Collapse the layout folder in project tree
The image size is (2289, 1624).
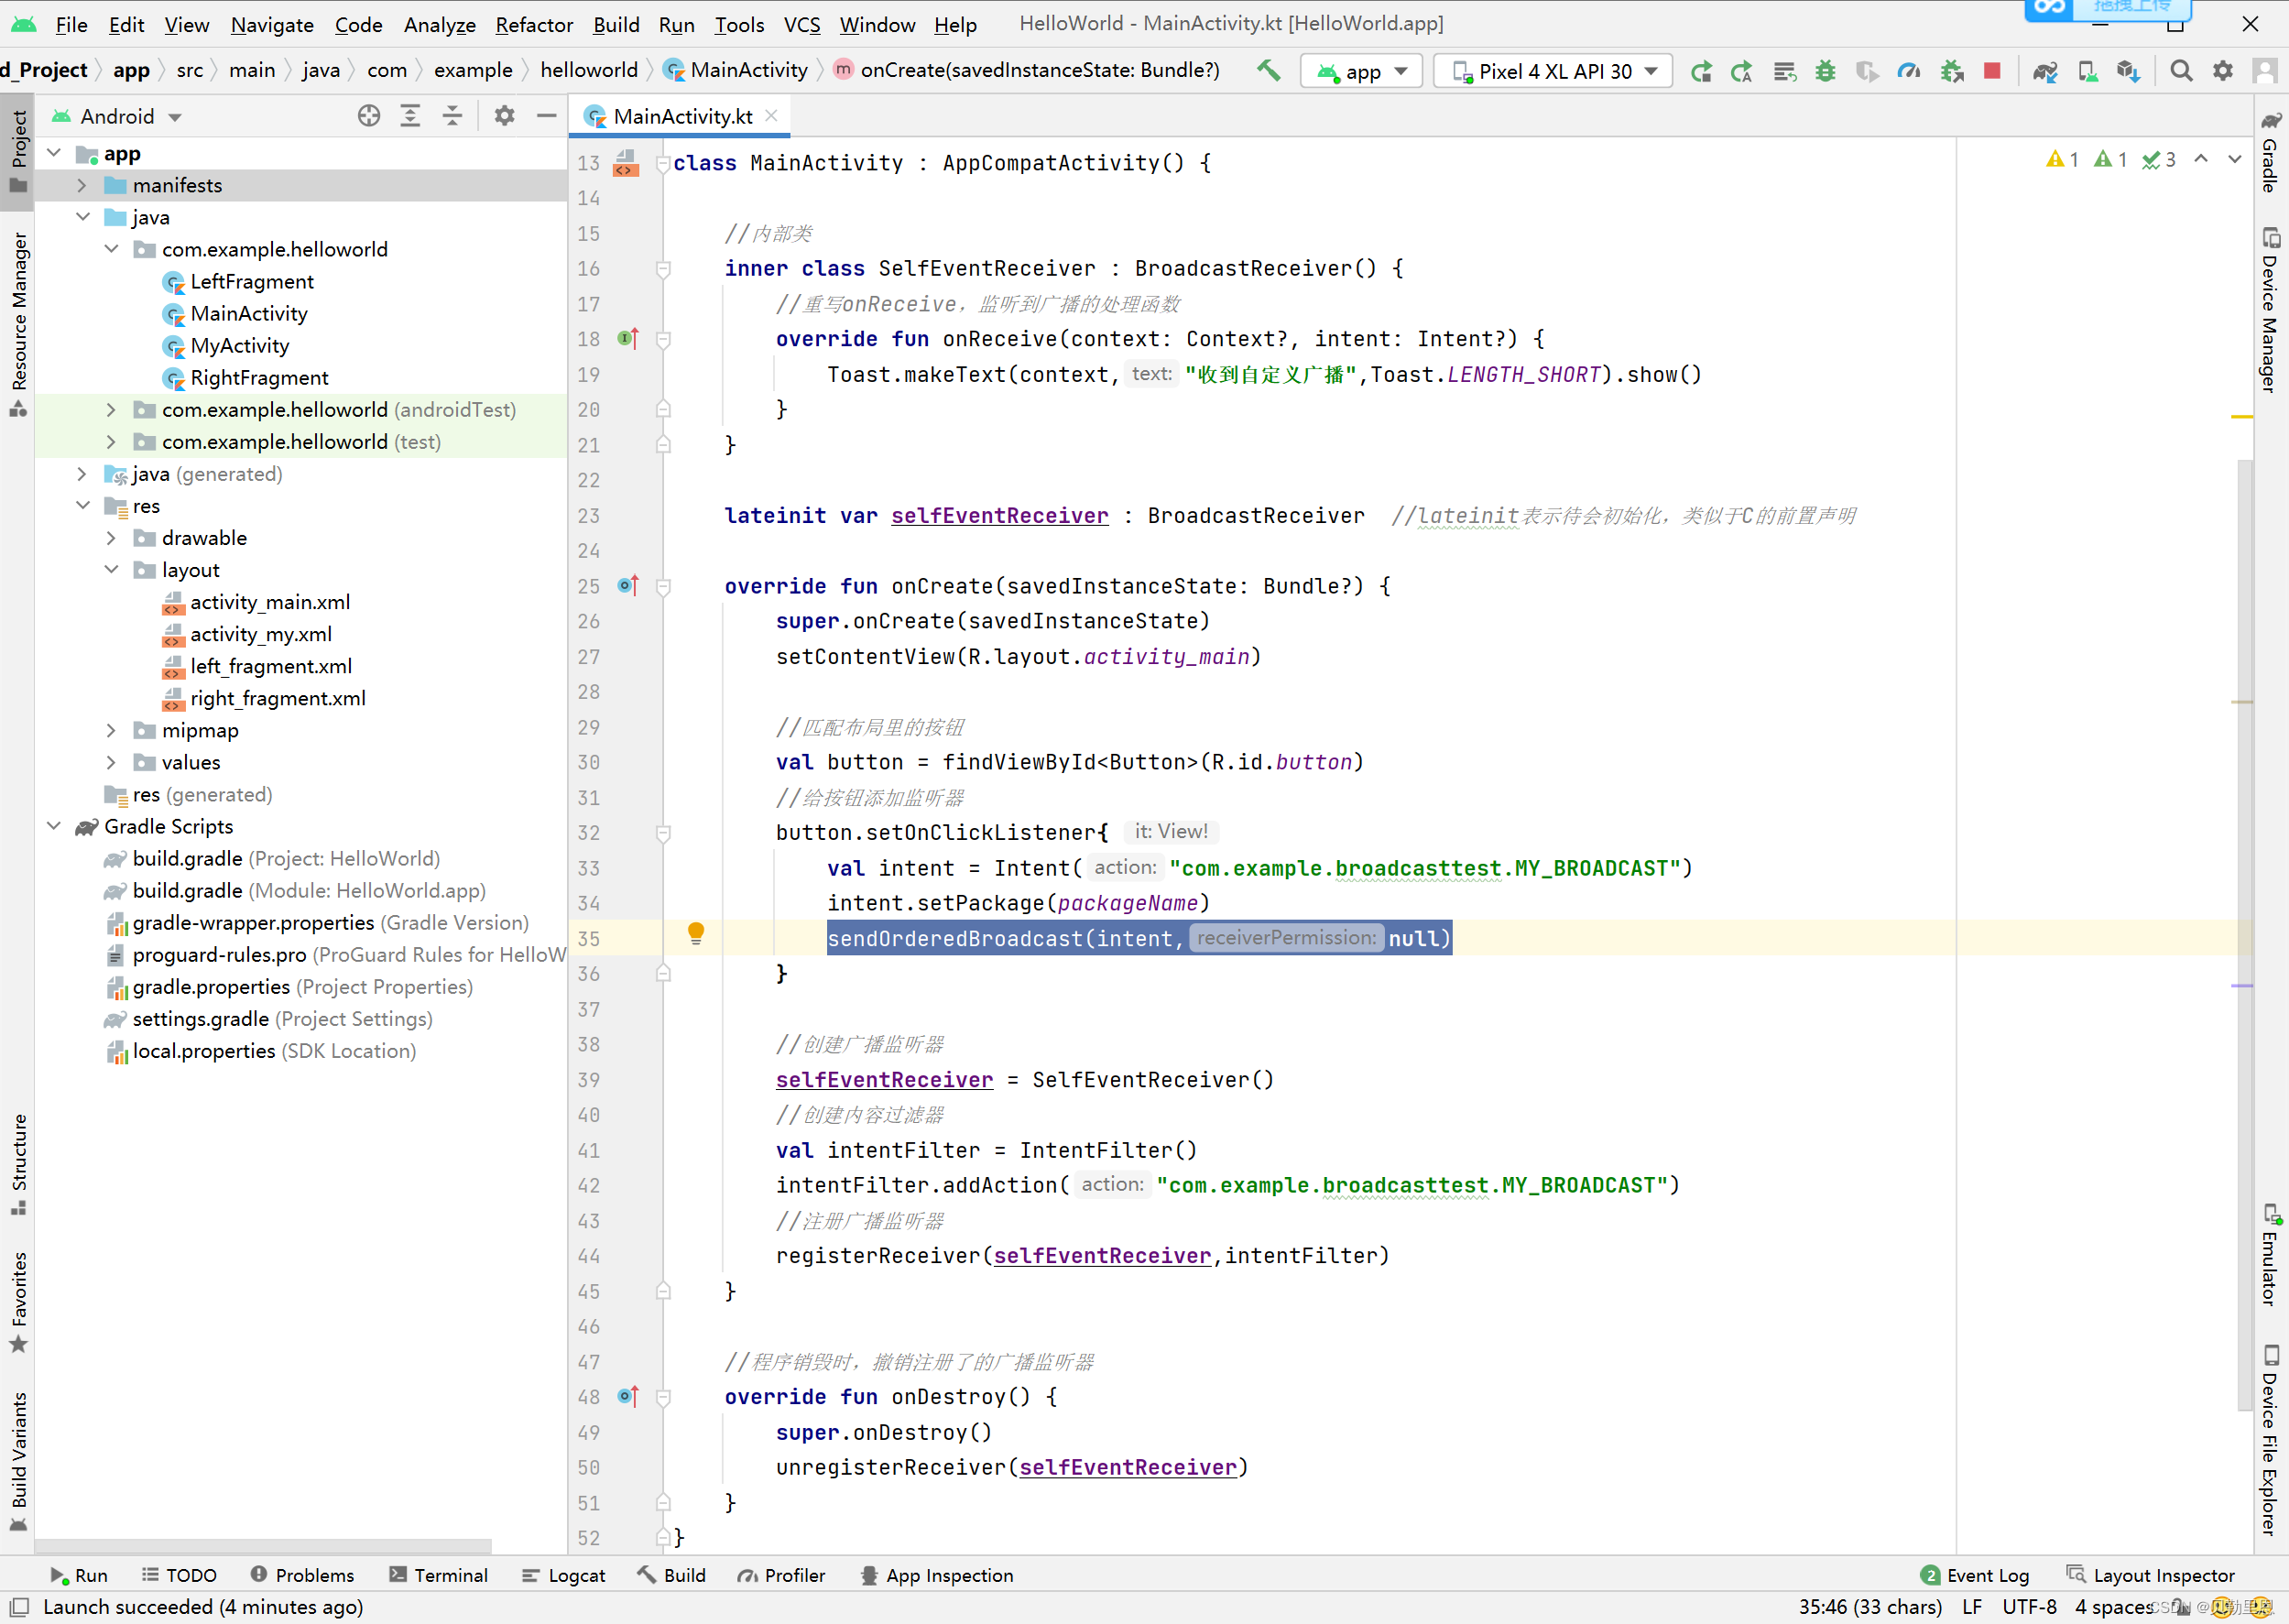[x=111, y=570]
